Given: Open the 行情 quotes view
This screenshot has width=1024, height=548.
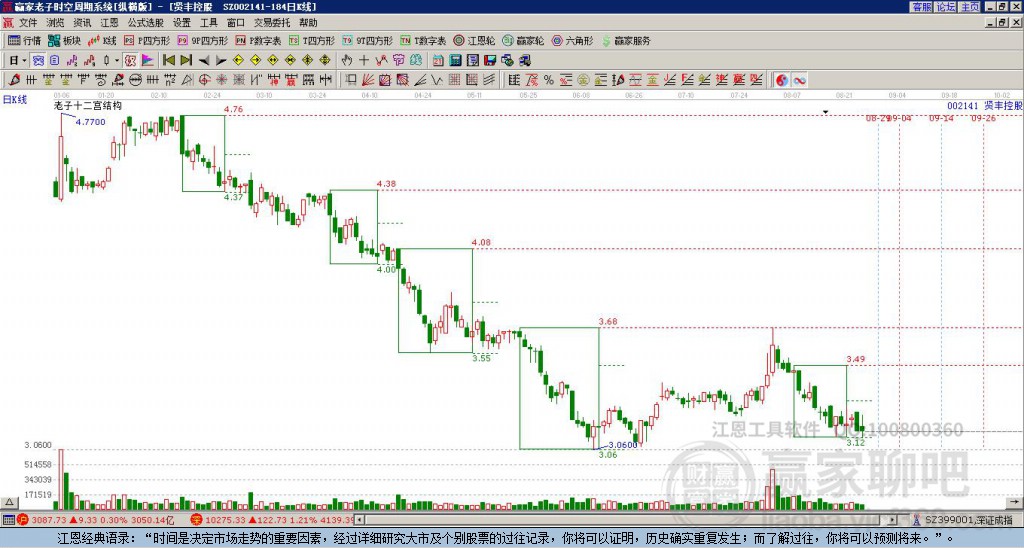Looking at the screenshot, I should tap(24, 40).
